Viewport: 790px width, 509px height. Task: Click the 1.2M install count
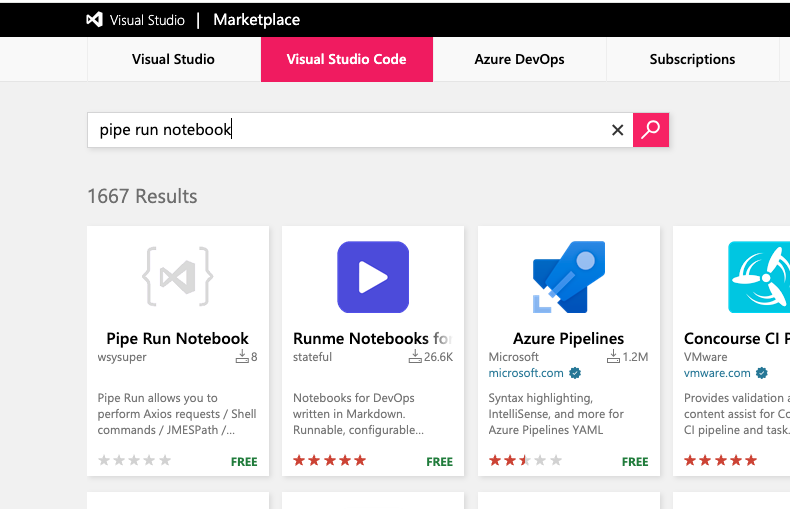(x=635, y=357)
